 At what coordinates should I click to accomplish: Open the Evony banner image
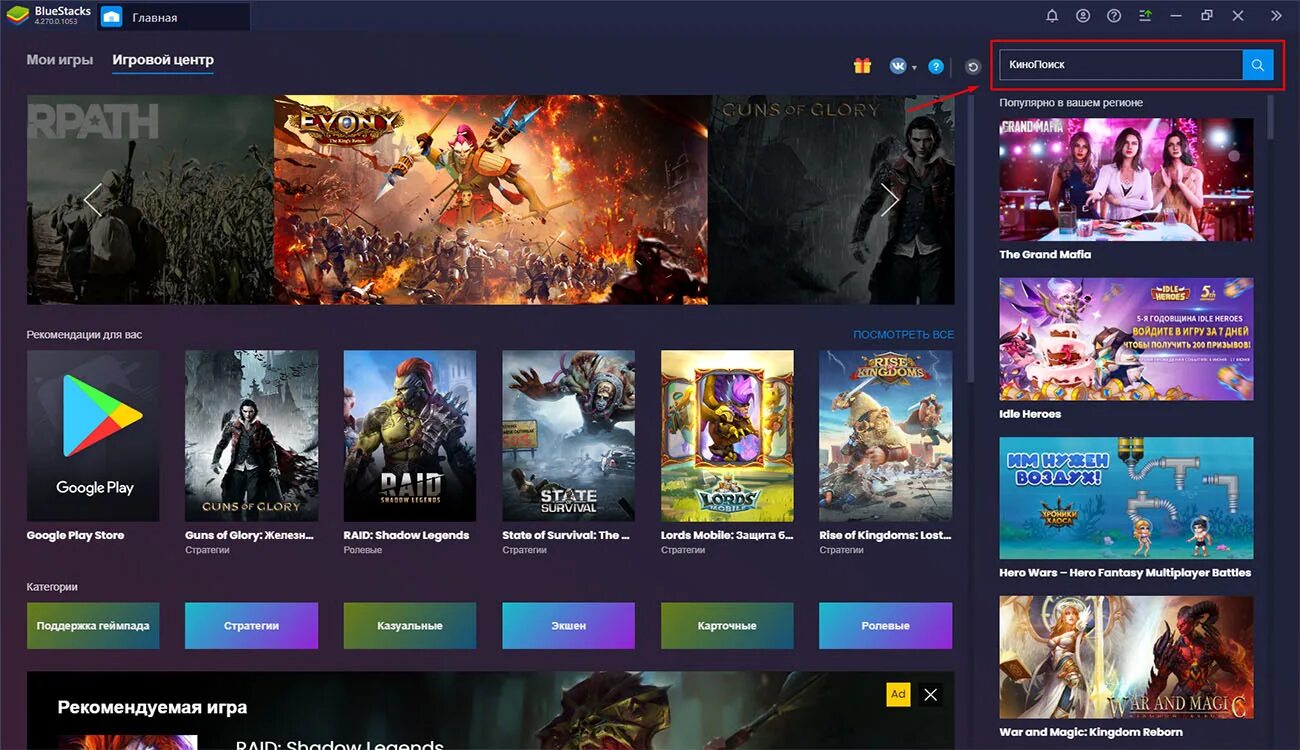click(491, 200)
